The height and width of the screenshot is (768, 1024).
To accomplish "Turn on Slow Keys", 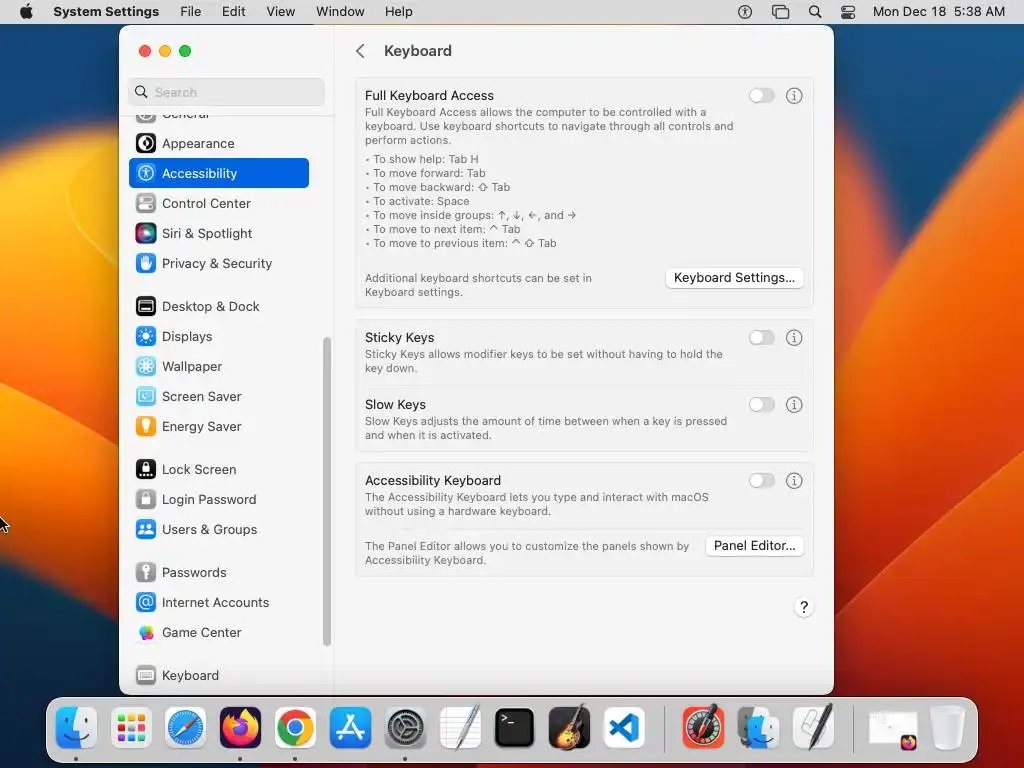I will coord(761,405).
